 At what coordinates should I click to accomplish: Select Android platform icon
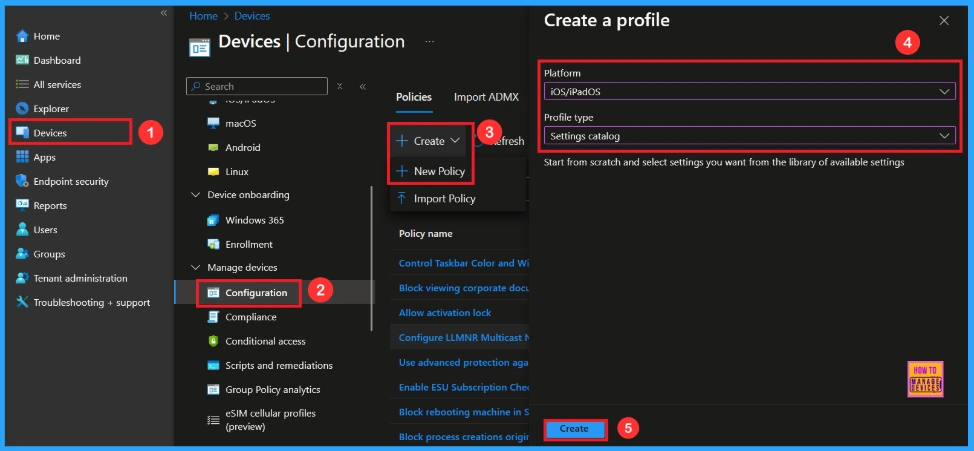[x=213, y=147]
